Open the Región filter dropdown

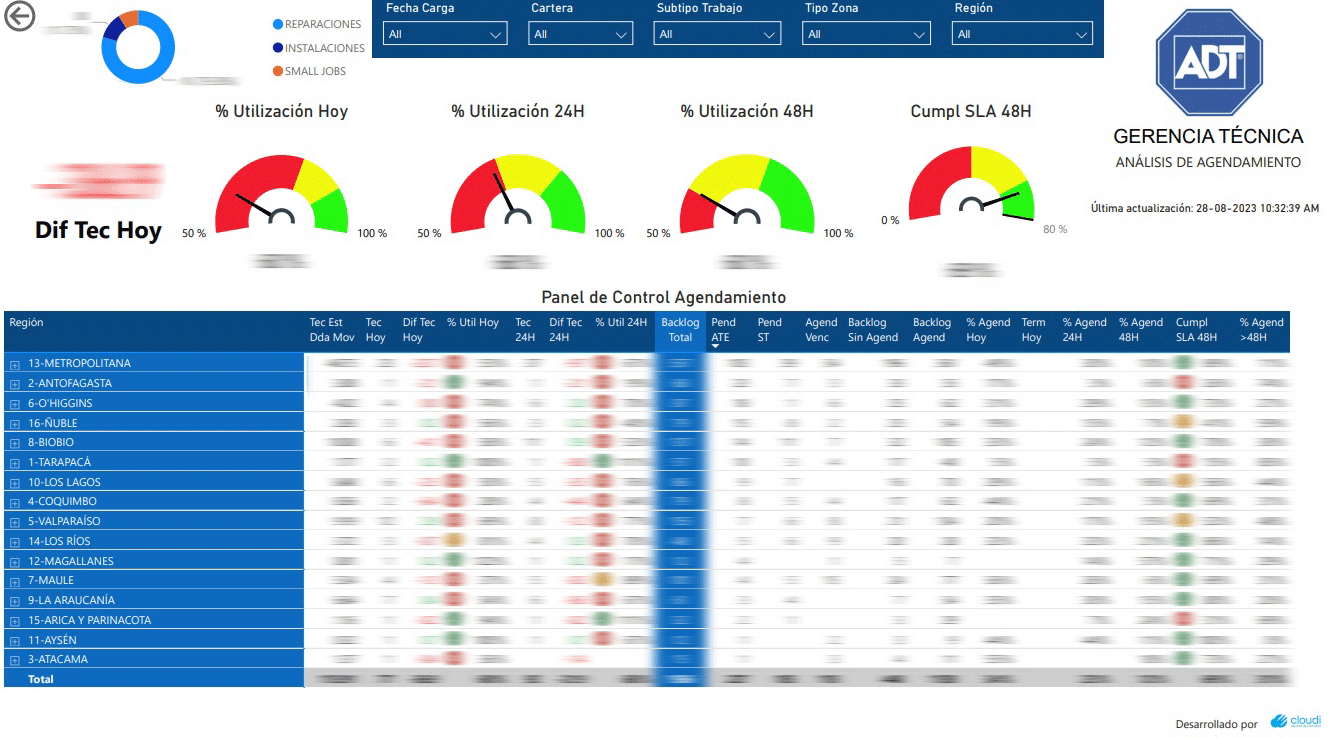[1022, 34]
